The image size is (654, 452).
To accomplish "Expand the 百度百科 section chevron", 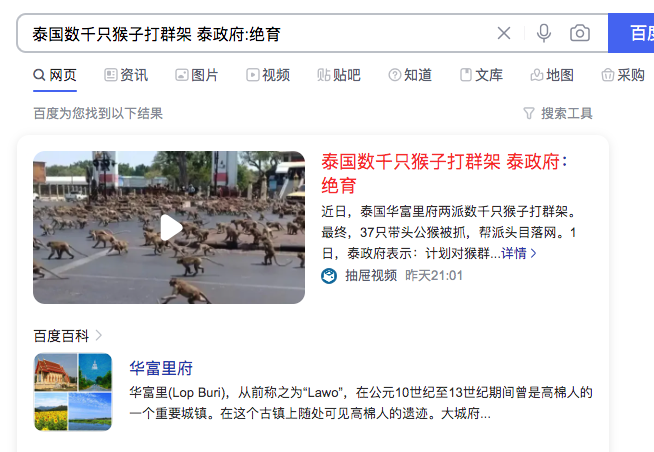I will pos(99,335).
